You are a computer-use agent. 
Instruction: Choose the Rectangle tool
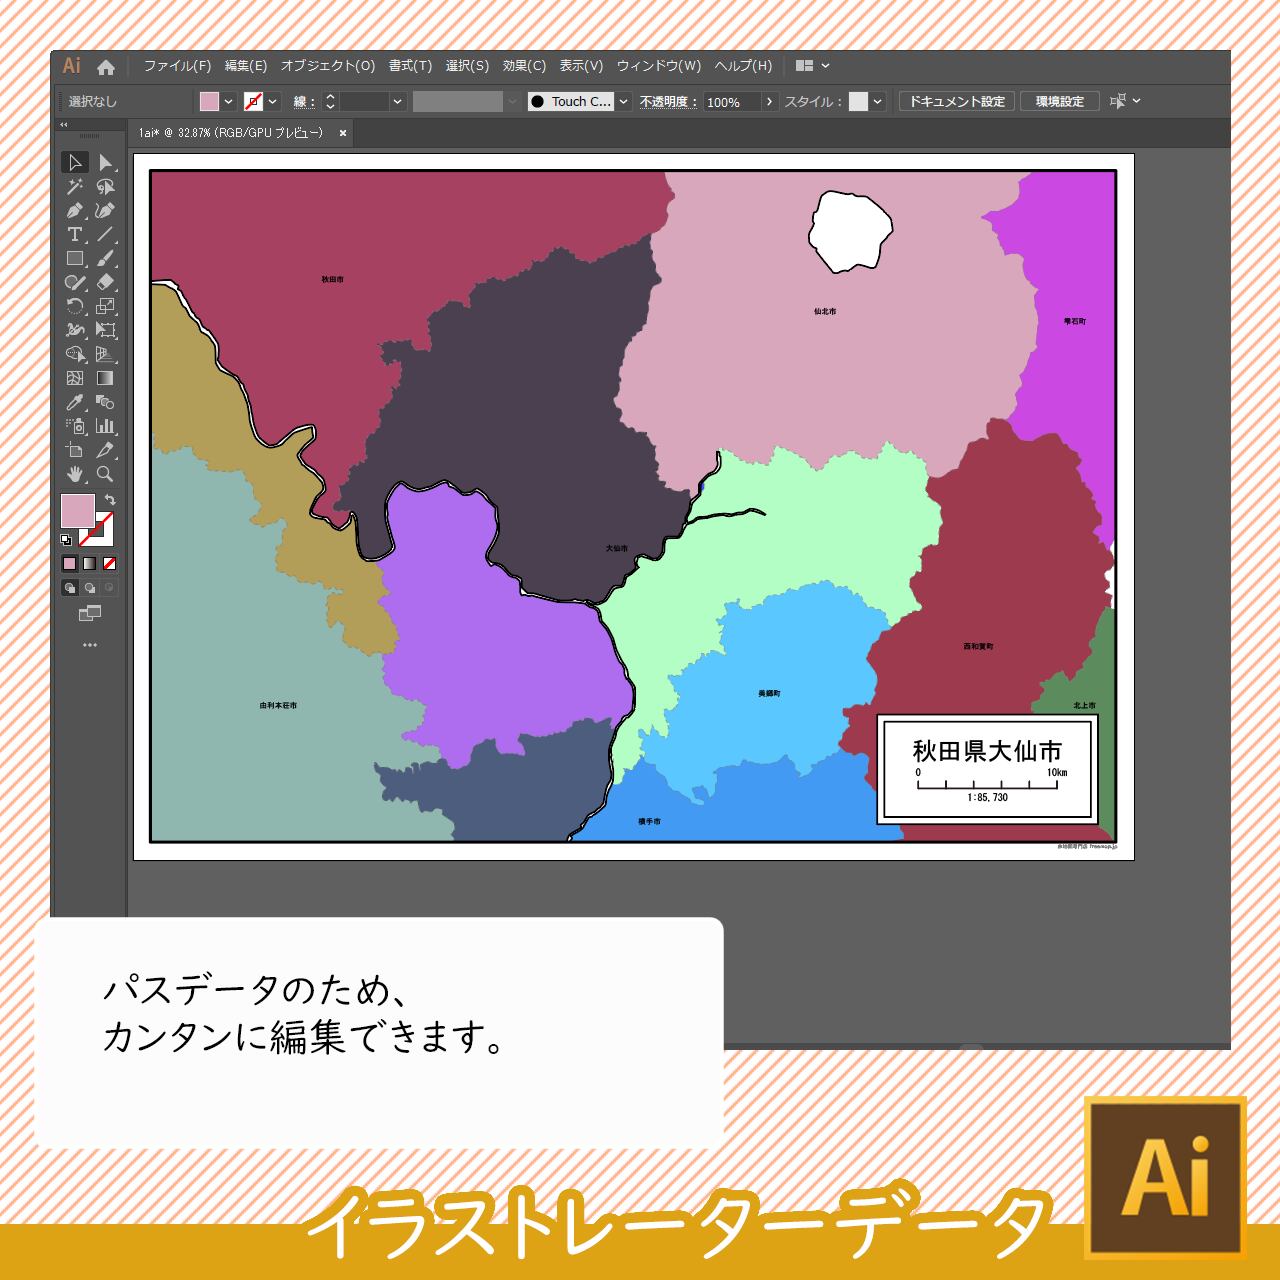click(x=75, y=258)
